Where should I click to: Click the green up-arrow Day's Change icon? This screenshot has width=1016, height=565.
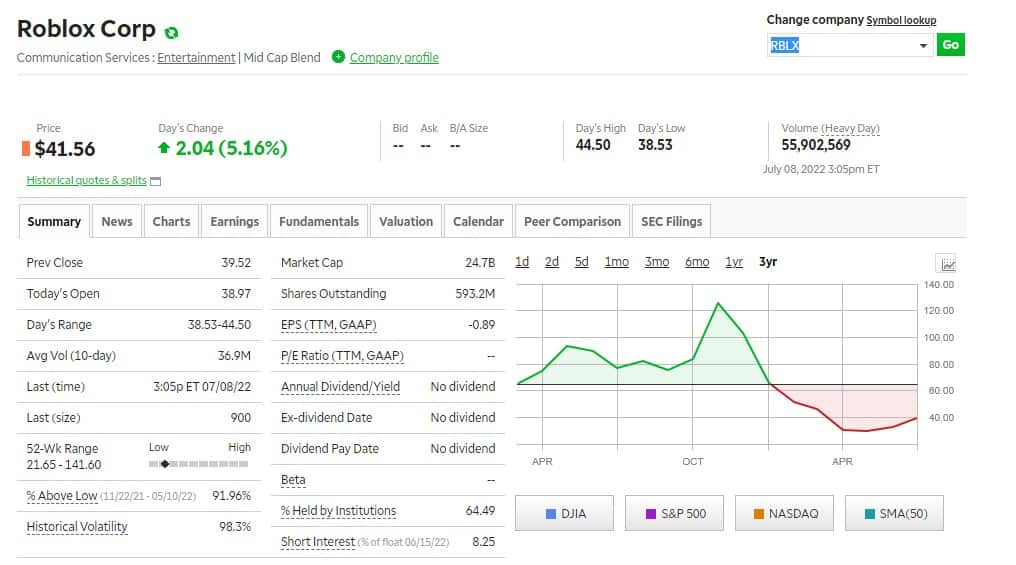coord(164,148)
